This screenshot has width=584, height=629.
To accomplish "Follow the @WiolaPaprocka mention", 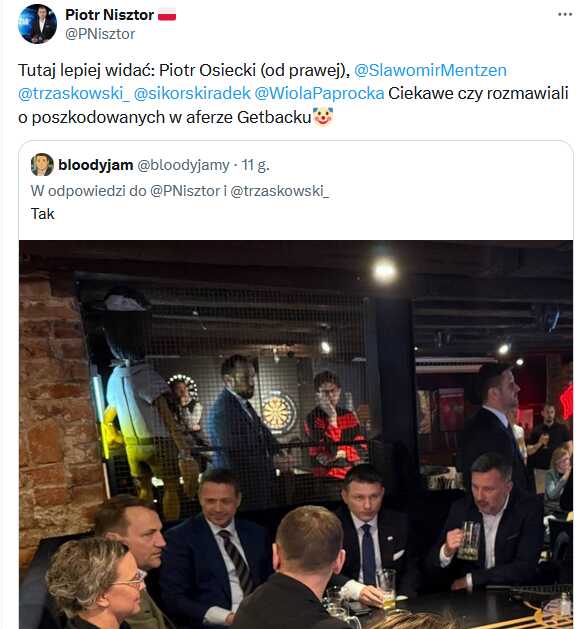I will pyautogui.click(x=319, y=93).
